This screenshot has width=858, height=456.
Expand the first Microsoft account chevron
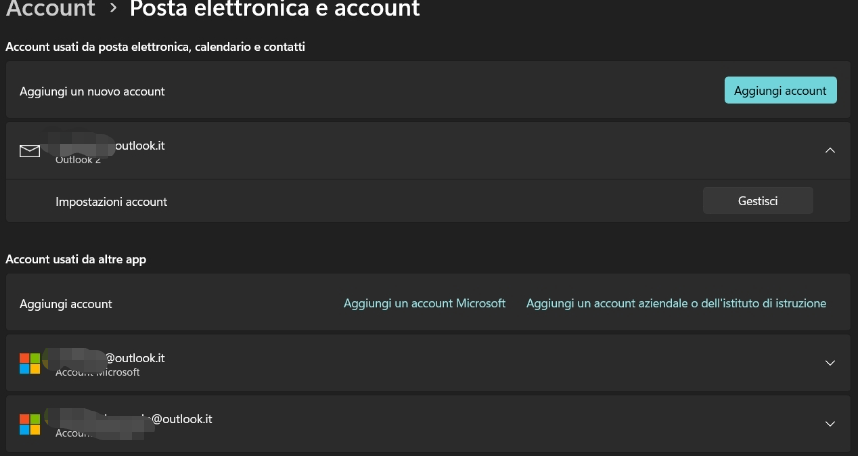(830, 363)
